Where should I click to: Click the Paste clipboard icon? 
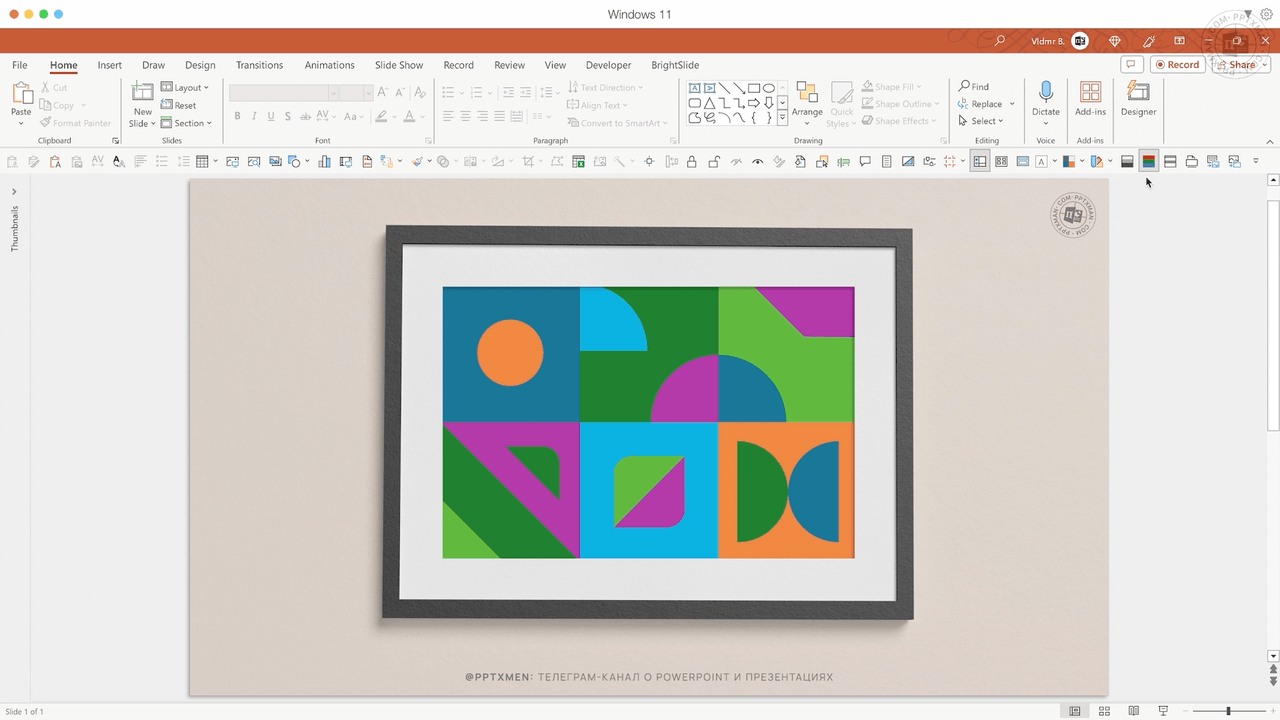(21, 95)
